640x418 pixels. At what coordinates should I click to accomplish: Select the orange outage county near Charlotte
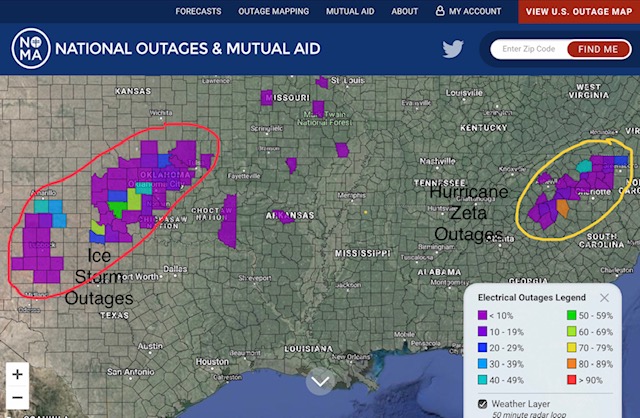(563, 208)
